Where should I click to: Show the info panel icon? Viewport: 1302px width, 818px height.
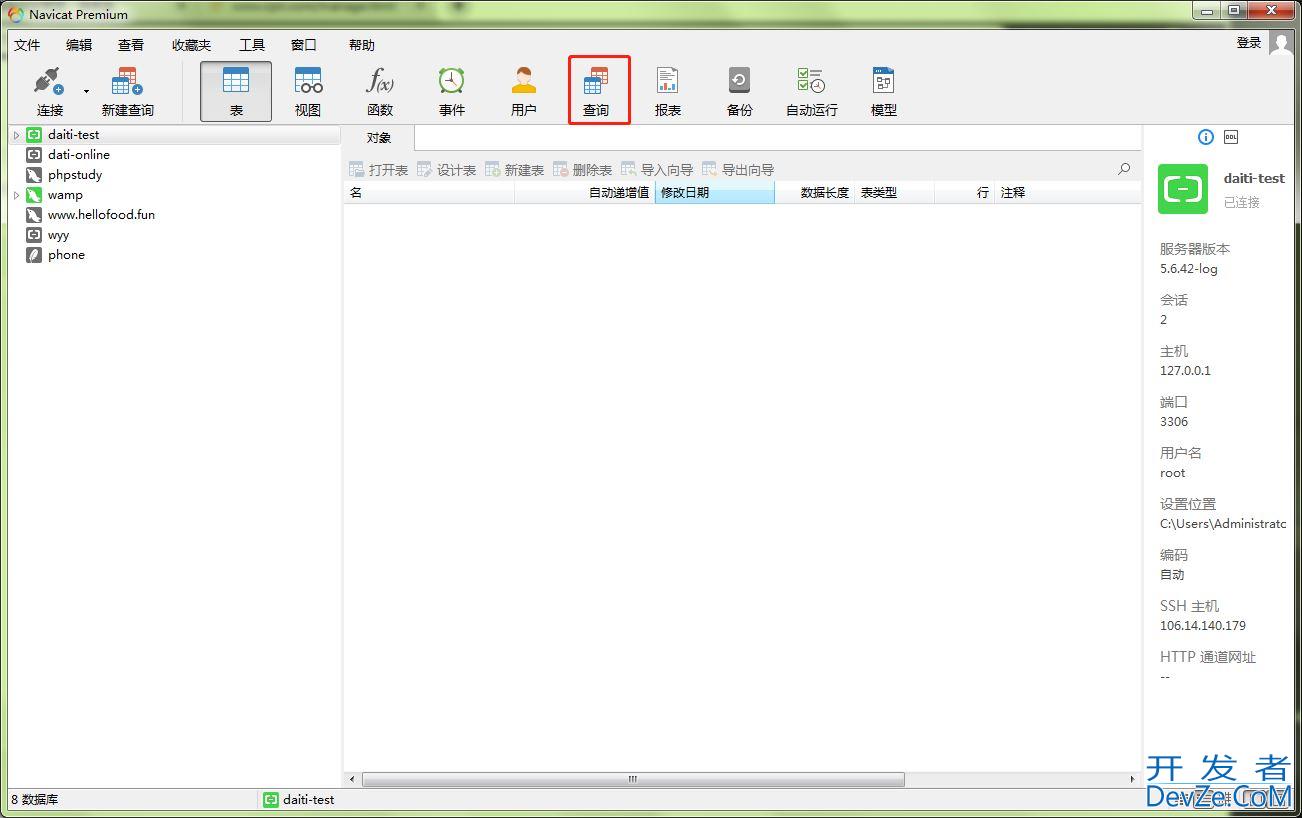pos(1205,137)
